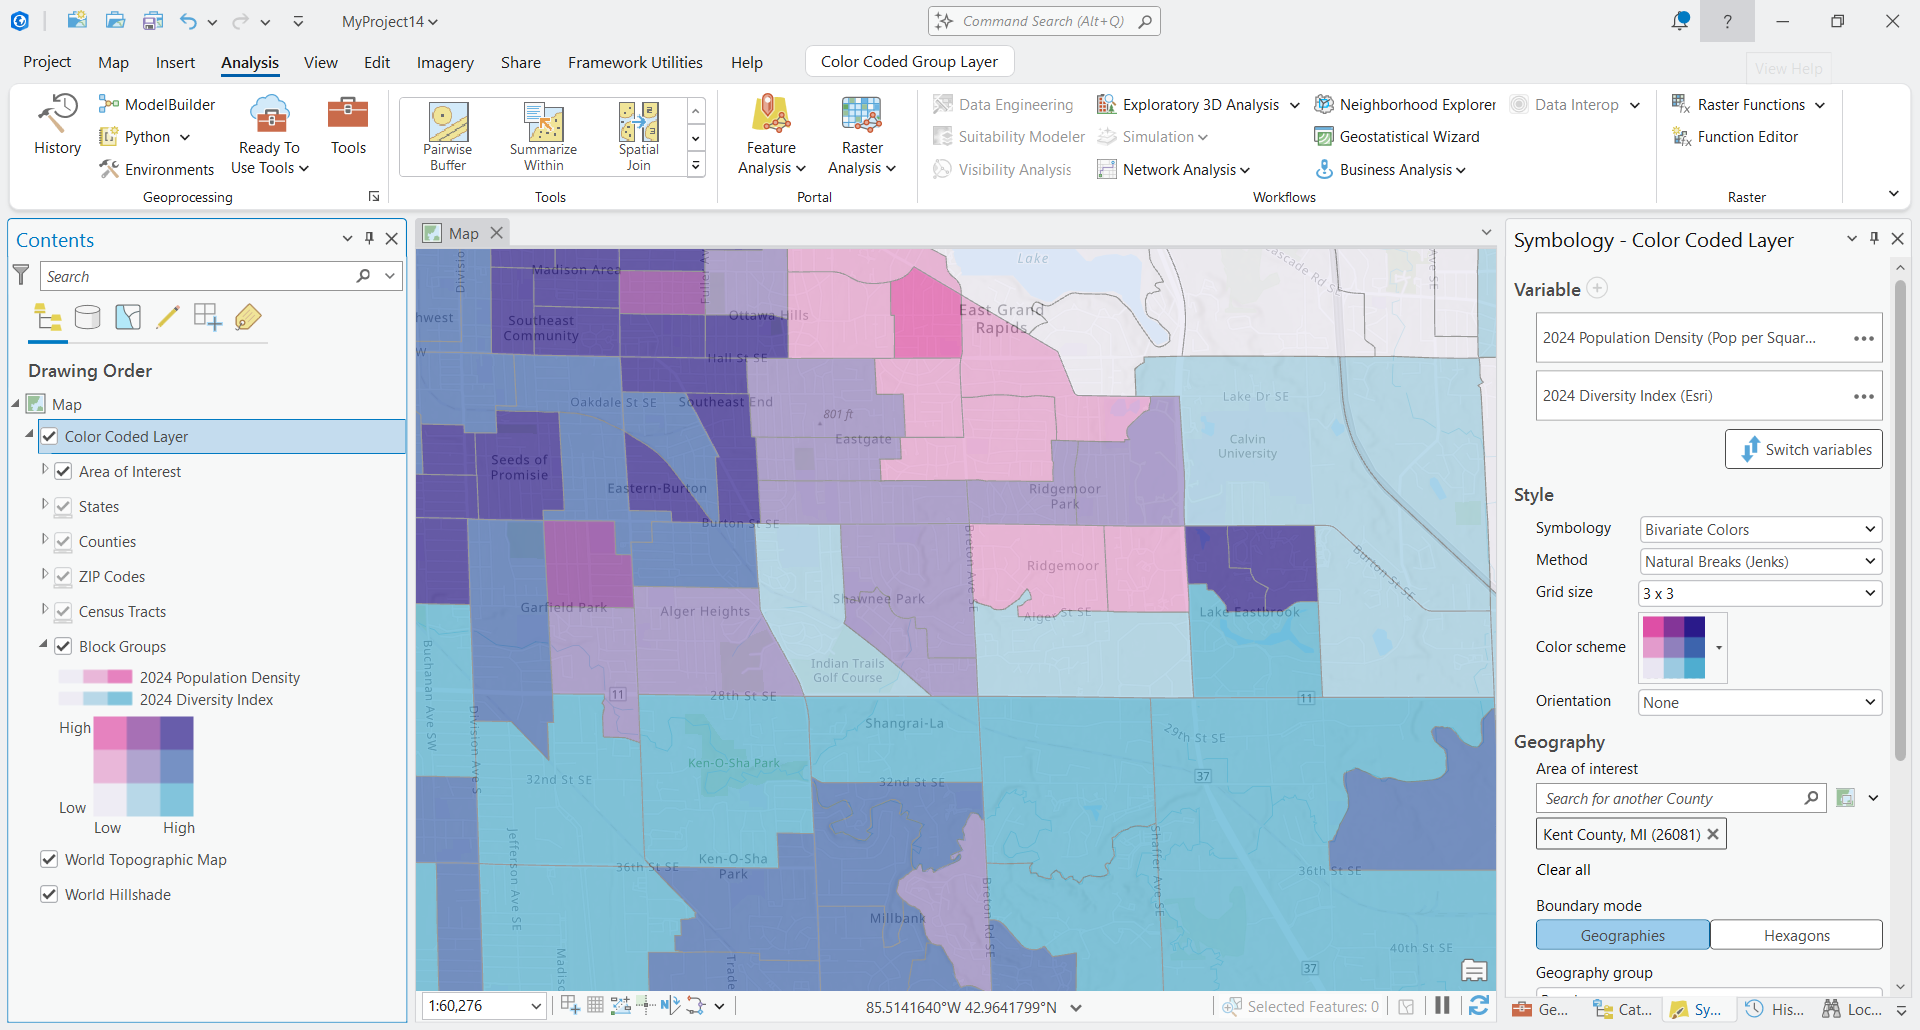Open the History tool
The height and width of the screenshot is (1030, 1920).
coord(57,125)
